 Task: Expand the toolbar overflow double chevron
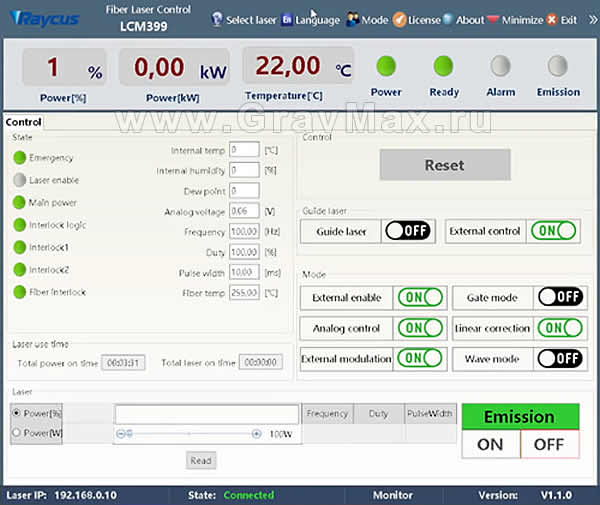593,20
